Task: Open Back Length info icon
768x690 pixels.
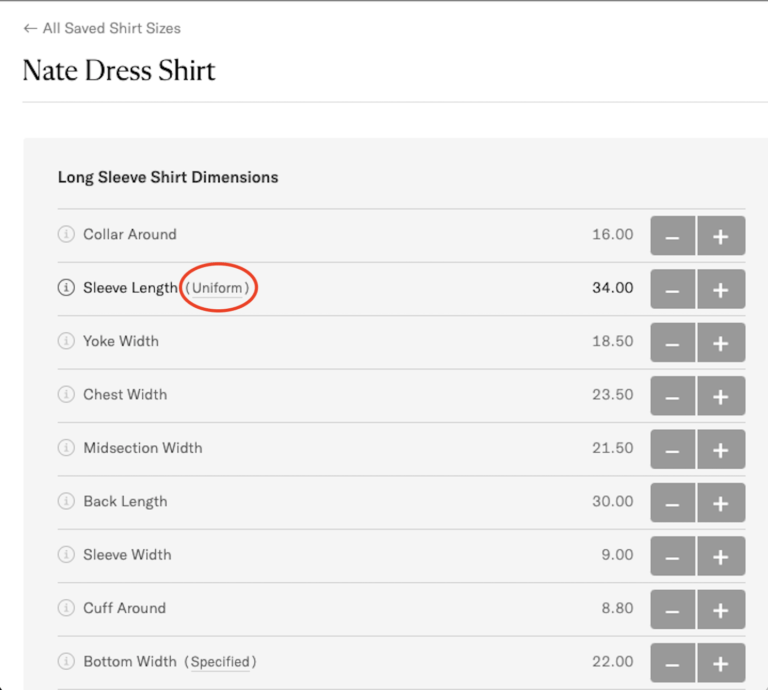Action: [x=66, y=502]
